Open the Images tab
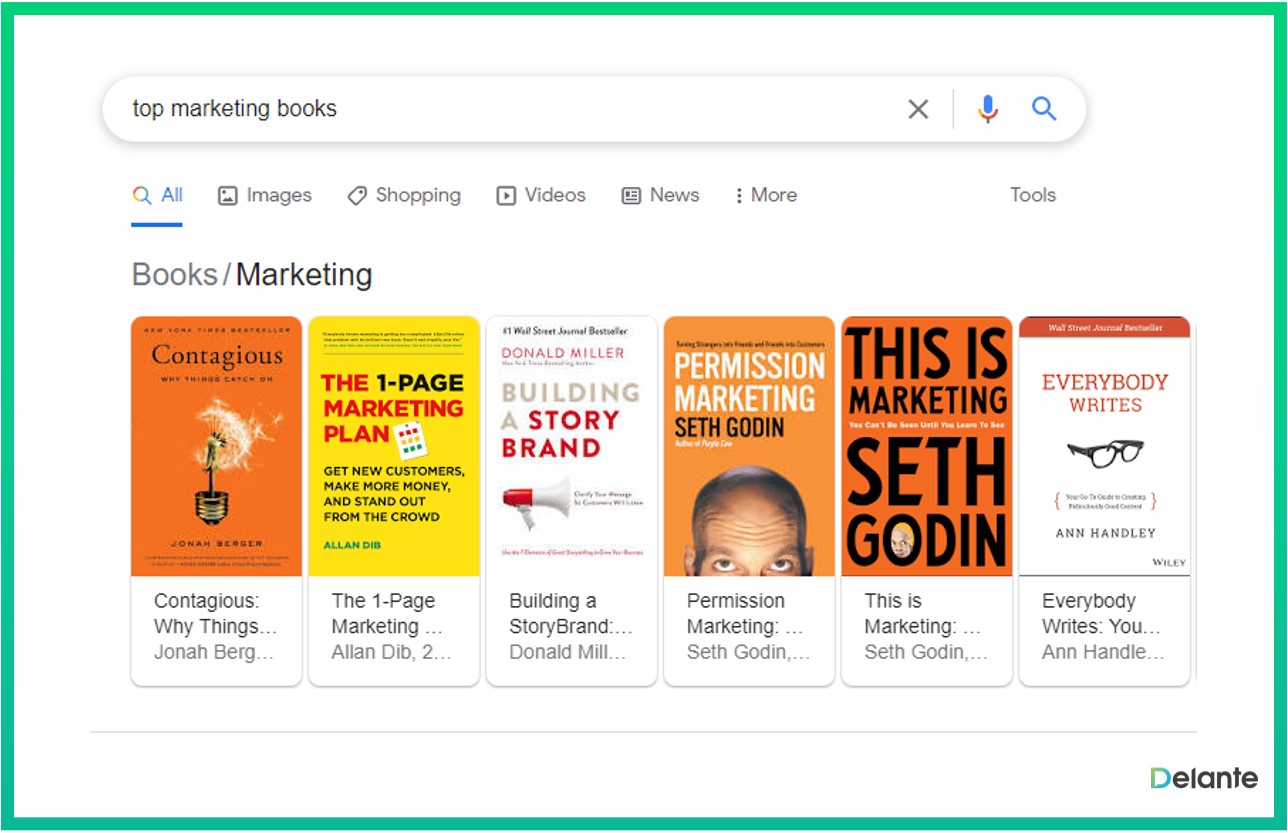This screenshot has width=1288, height=833. 265,196
